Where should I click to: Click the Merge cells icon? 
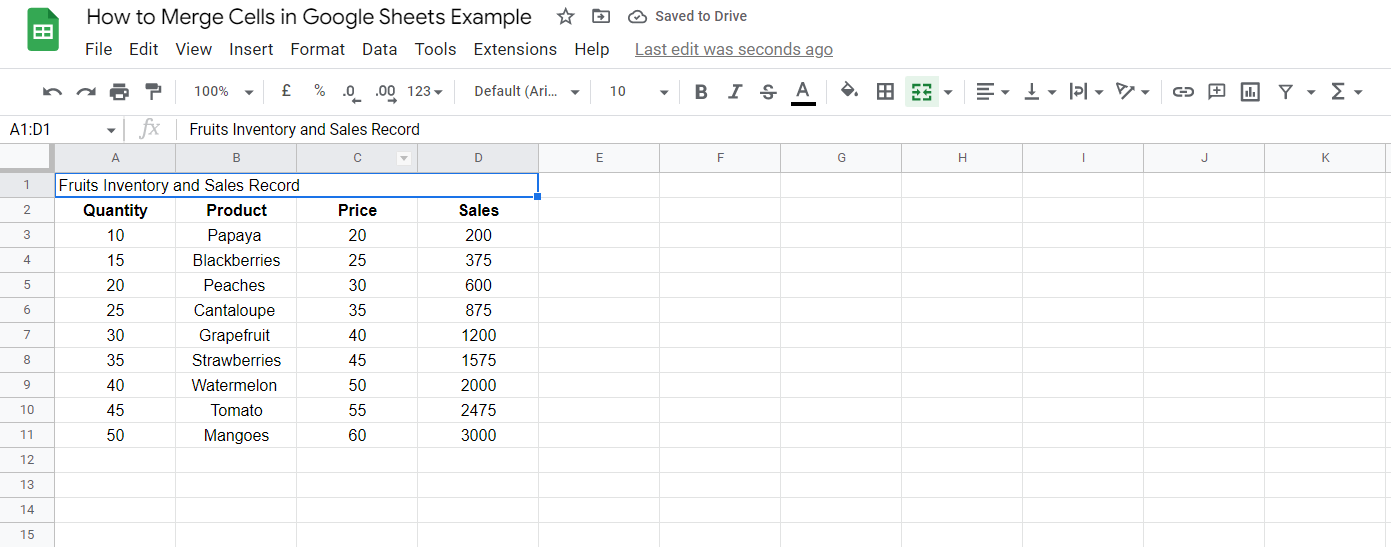pyautogui.click(x=922, y=91)
